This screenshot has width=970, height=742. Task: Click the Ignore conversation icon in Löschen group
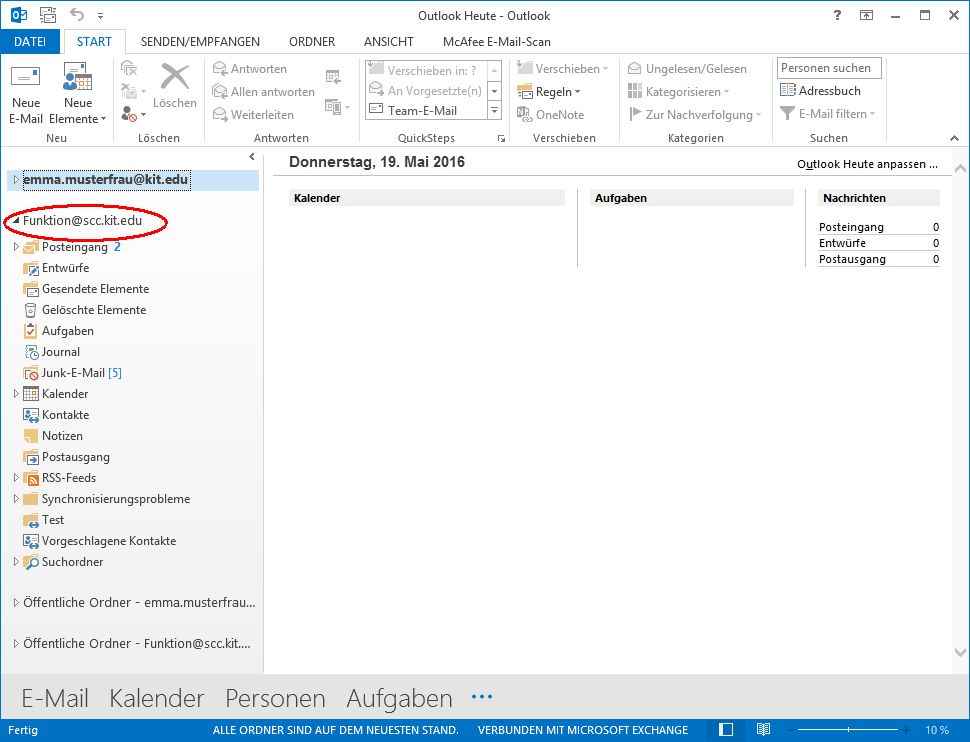point(129,68)
